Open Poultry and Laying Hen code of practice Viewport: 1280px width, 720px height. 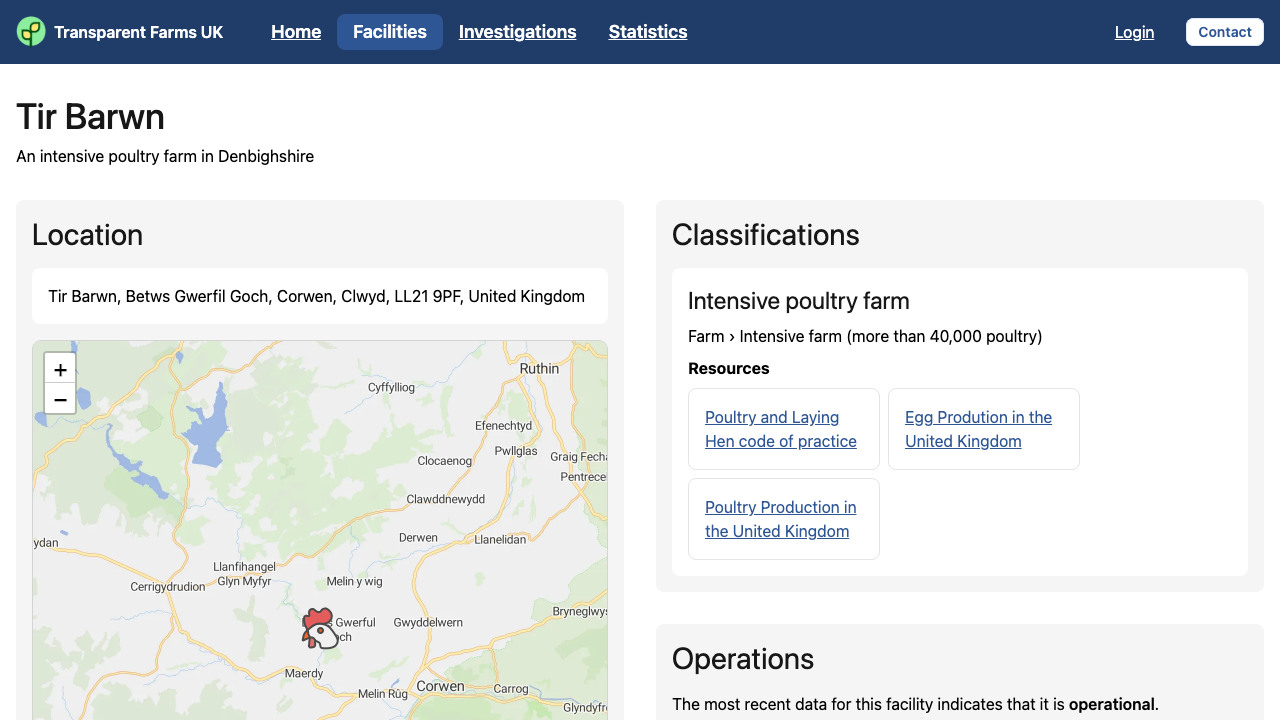click(780, 429)
